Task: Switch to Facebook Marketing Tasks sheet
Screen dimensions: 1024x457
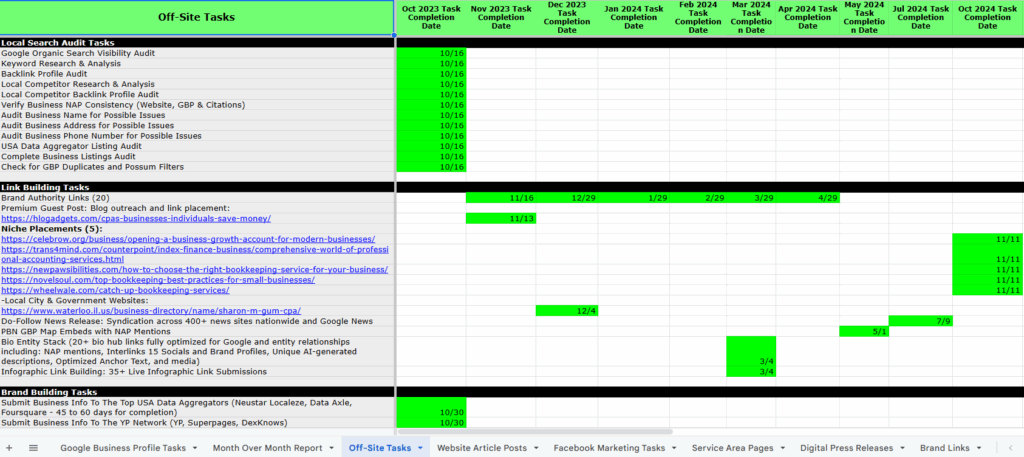Action: coord(608,448)
